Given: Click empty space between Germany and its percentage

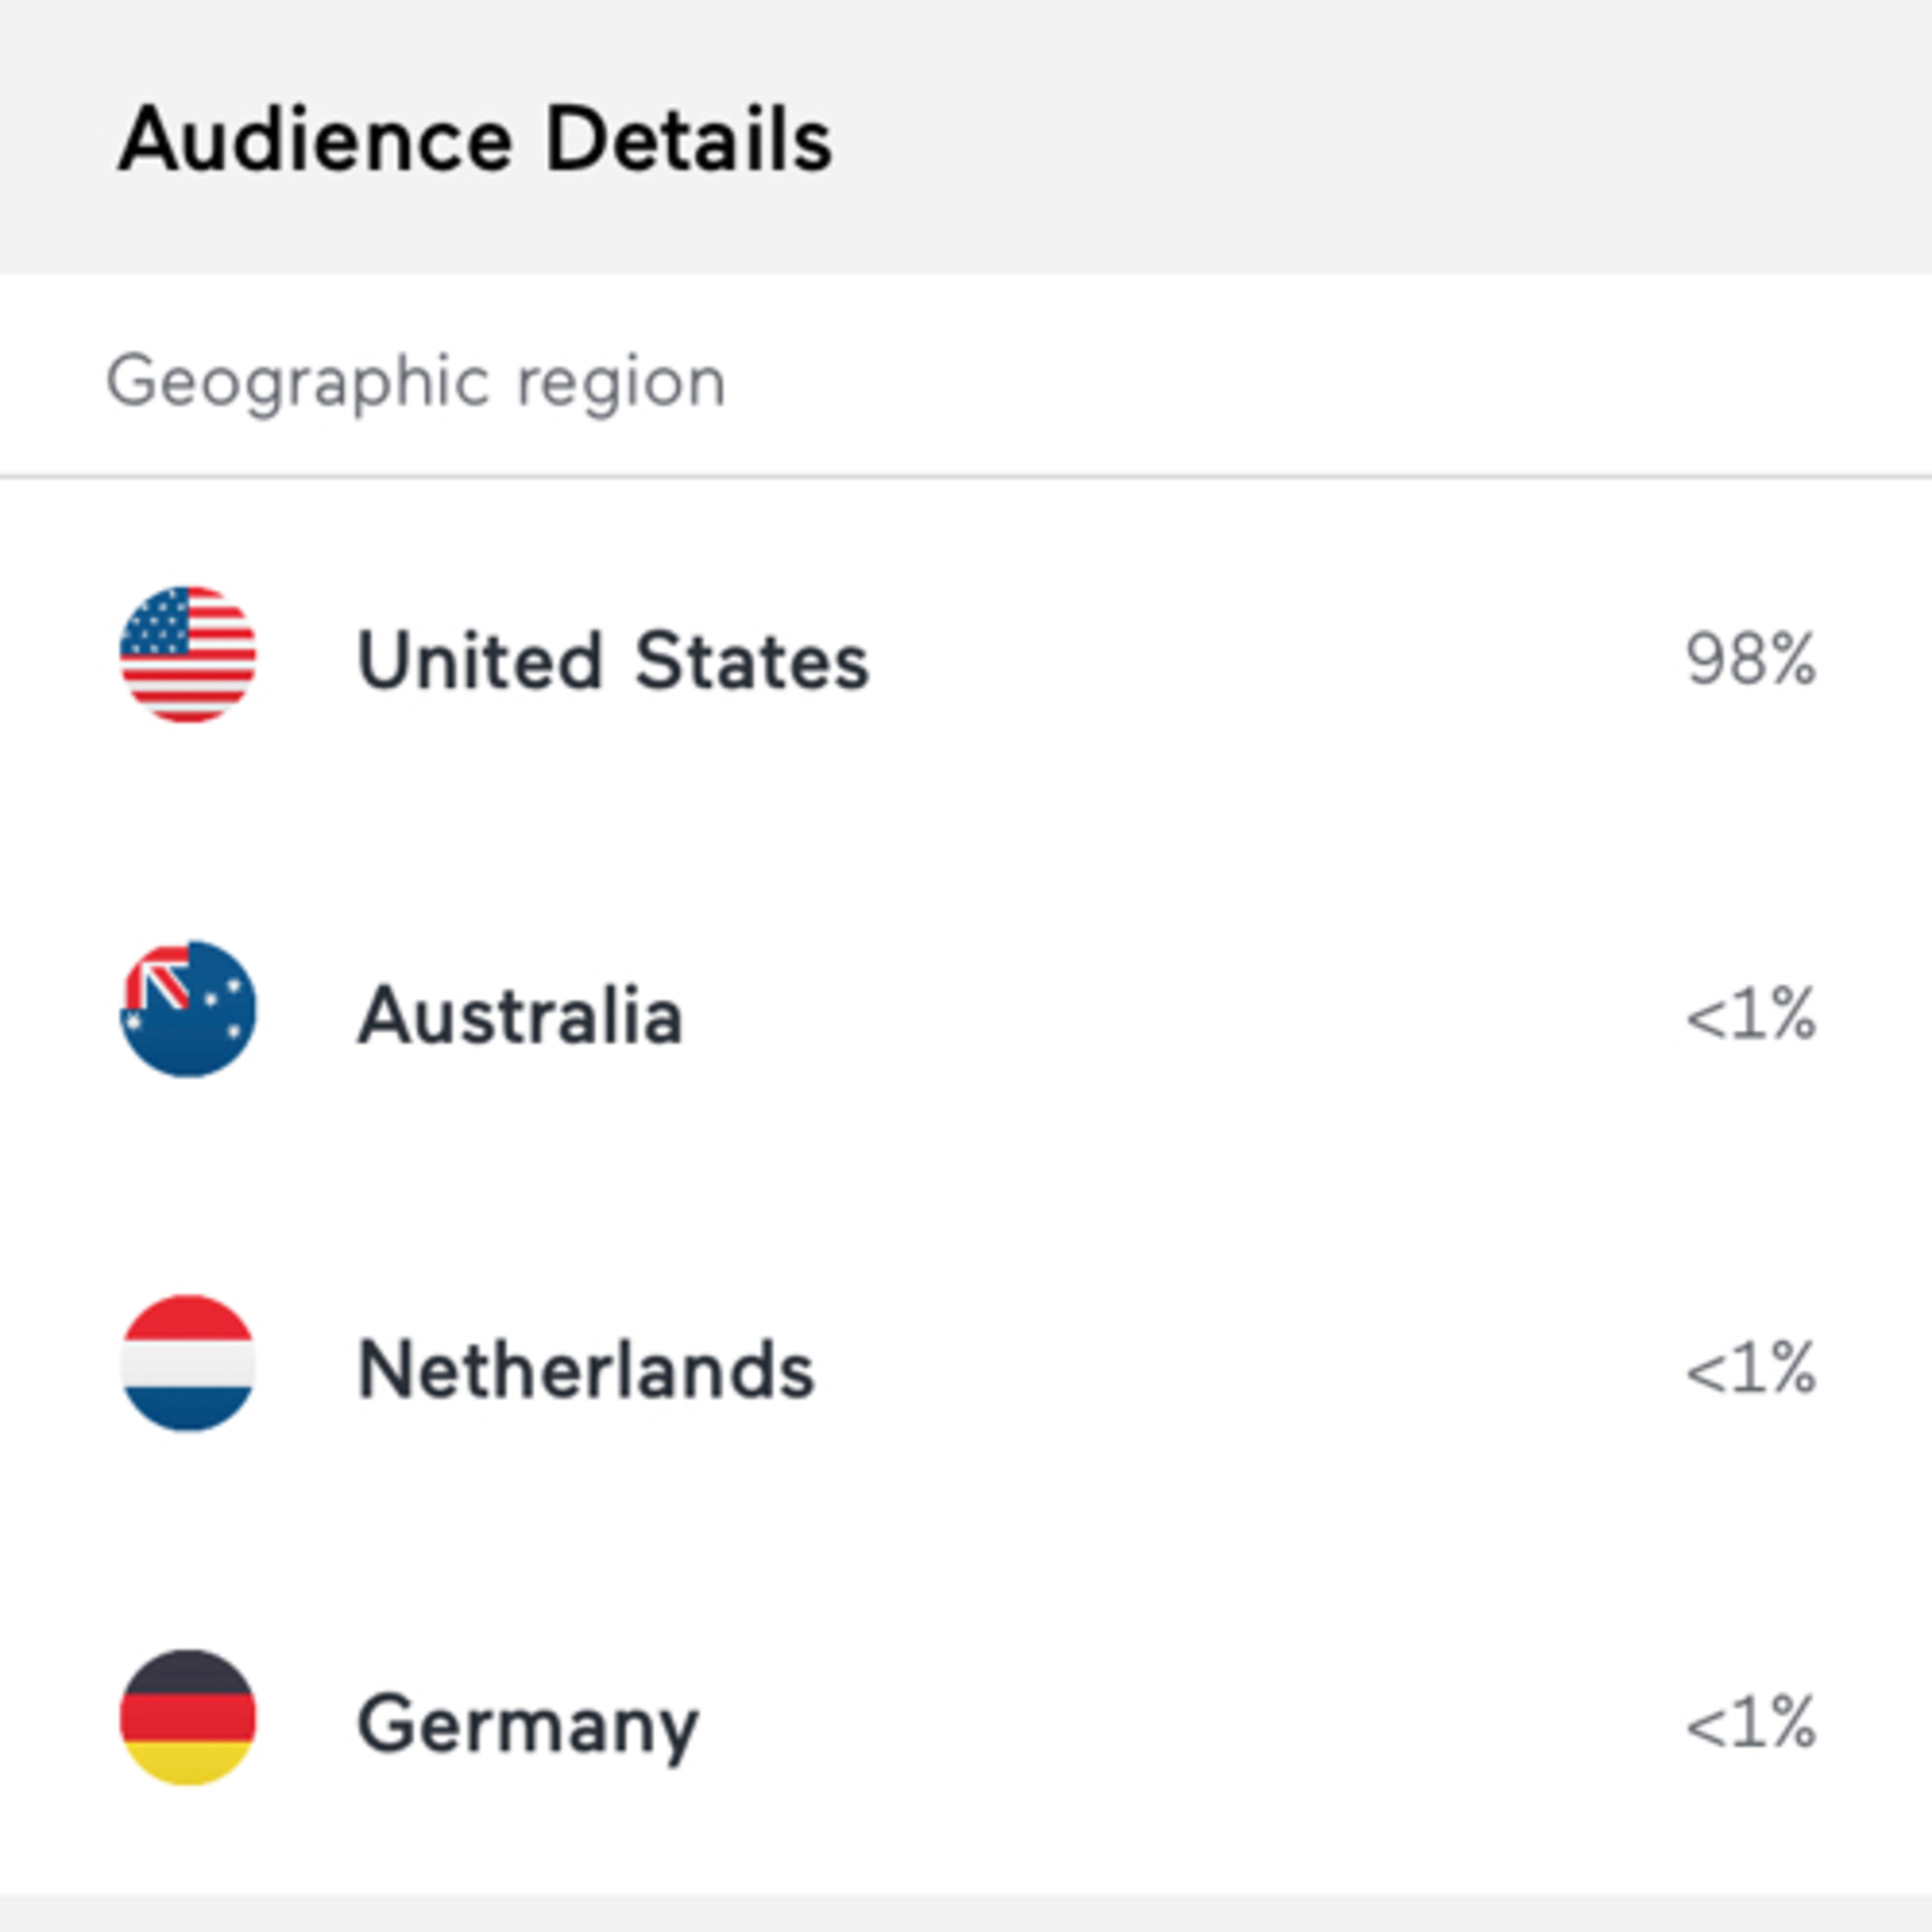Looking at the screenshot, I should tap(1190, 1723).
